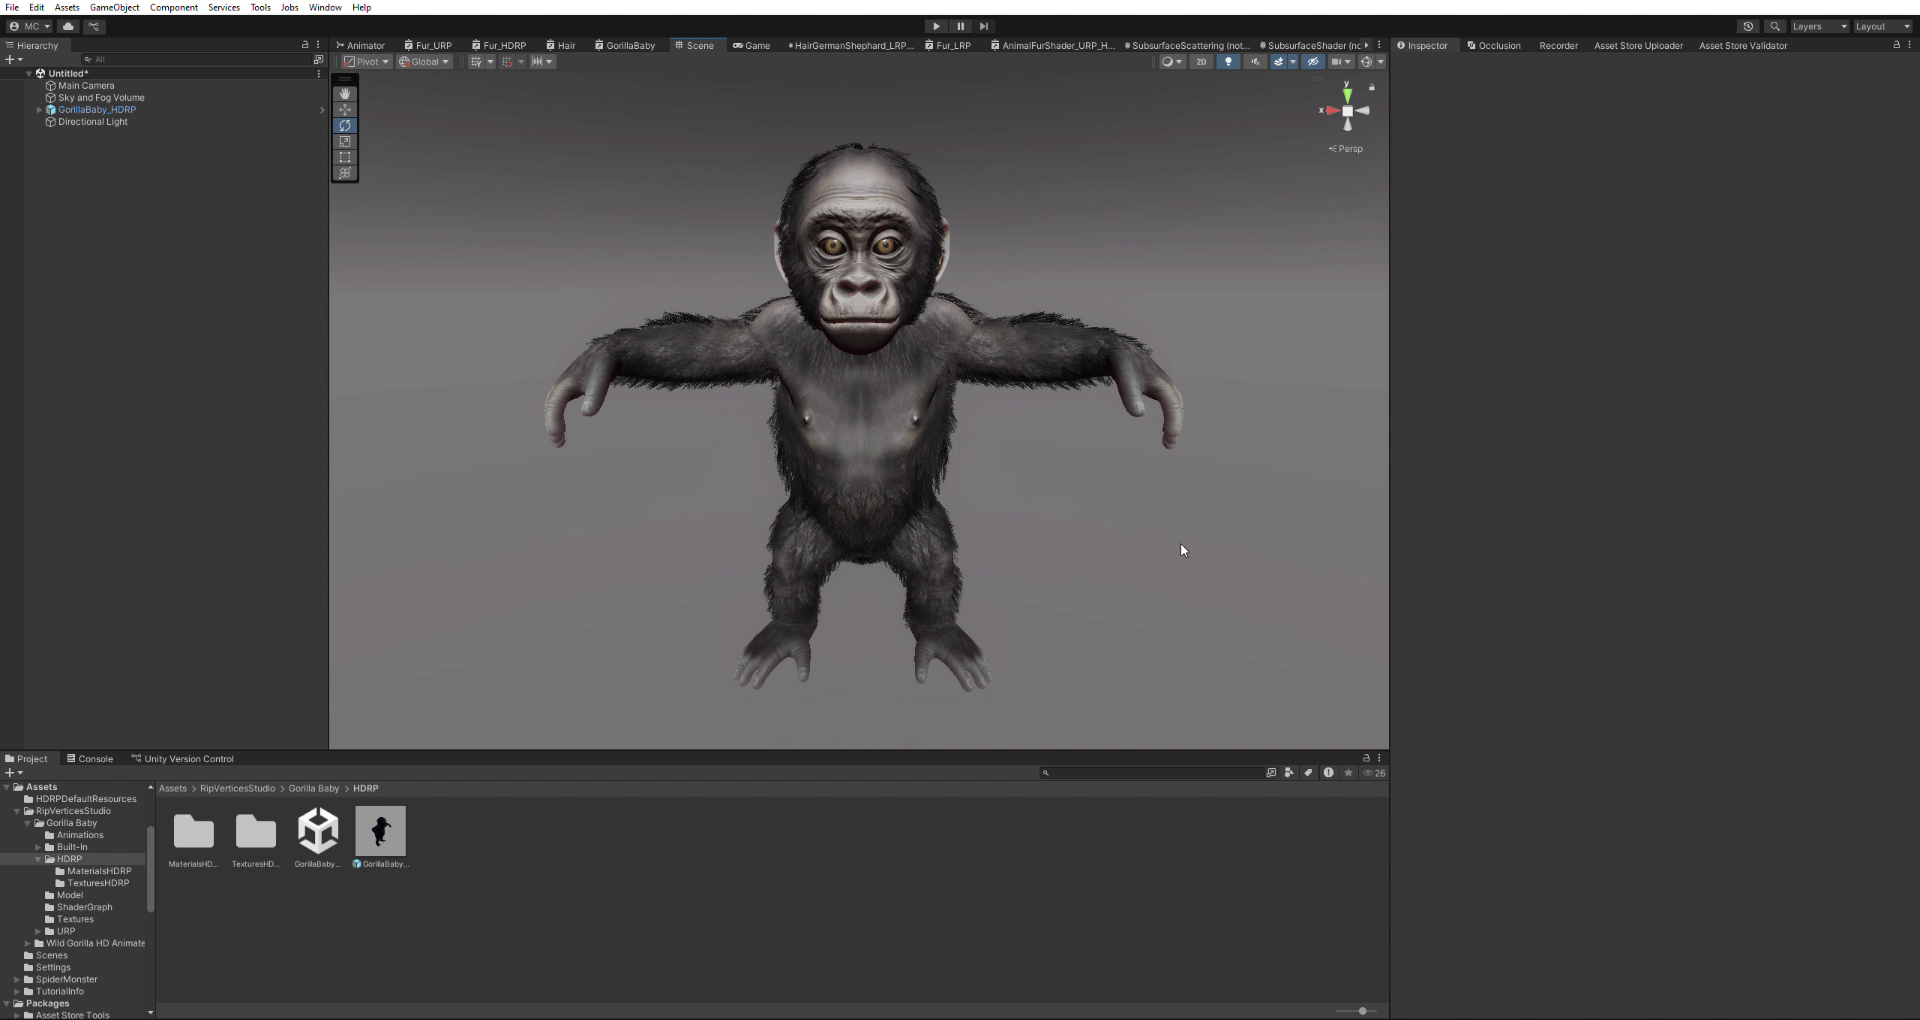
Task: Switch to the Occlusion tab
Action: (x=1494, y=45)
